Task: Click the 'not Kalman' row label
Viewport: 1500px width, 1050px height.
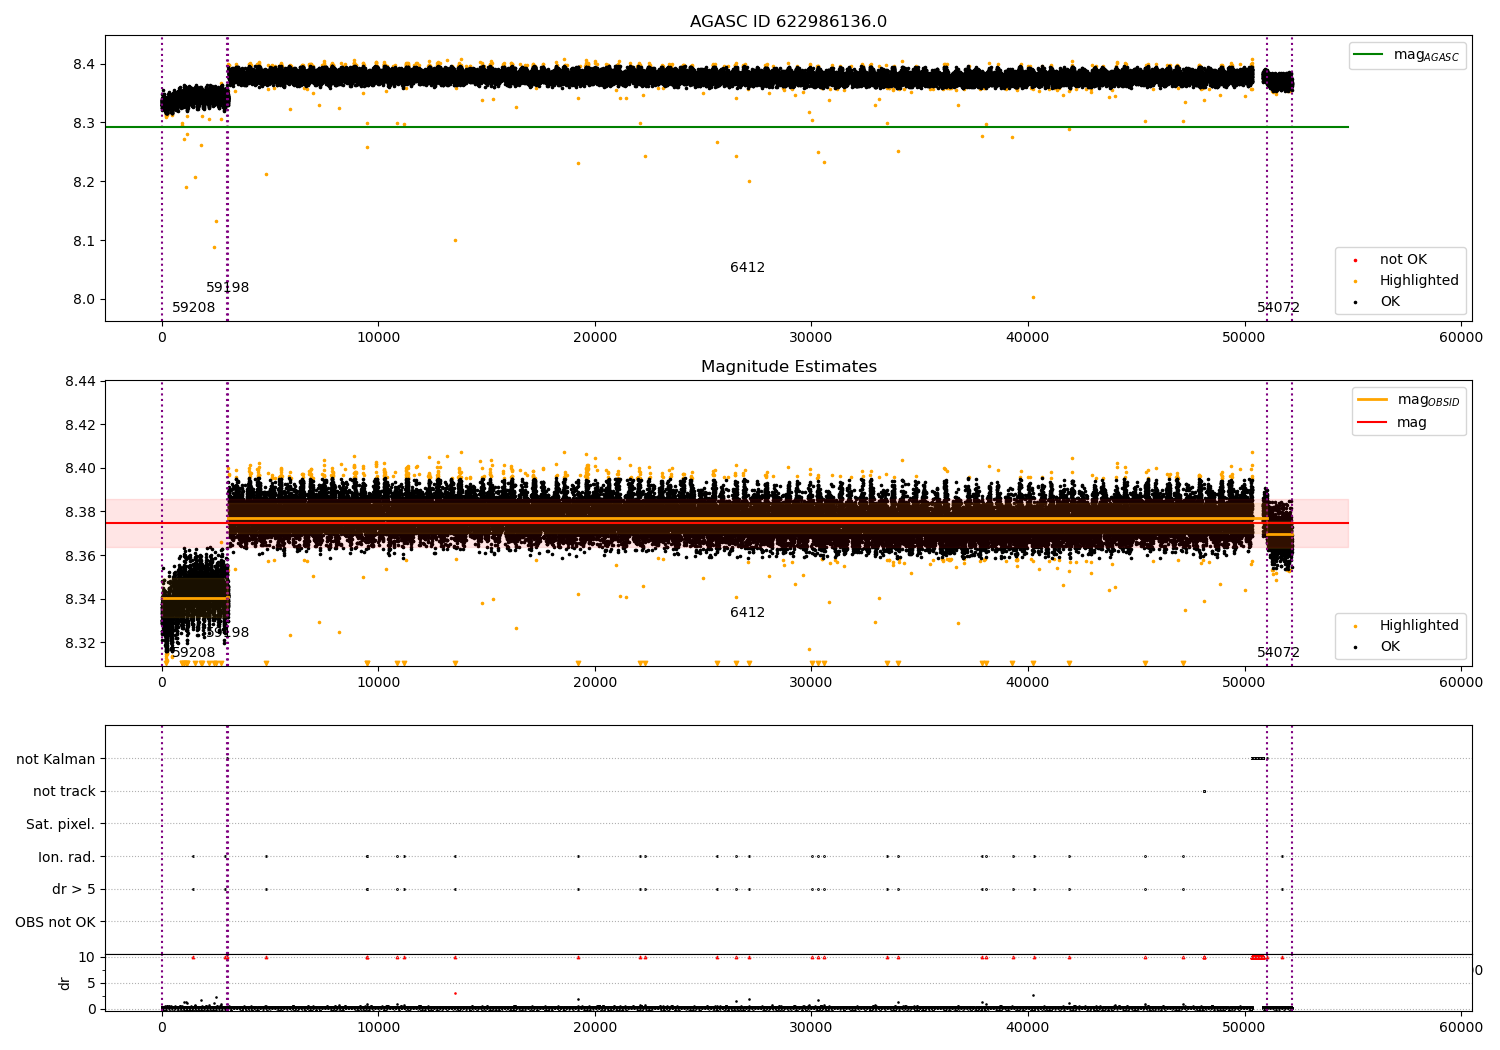Action: coord(56,759)
